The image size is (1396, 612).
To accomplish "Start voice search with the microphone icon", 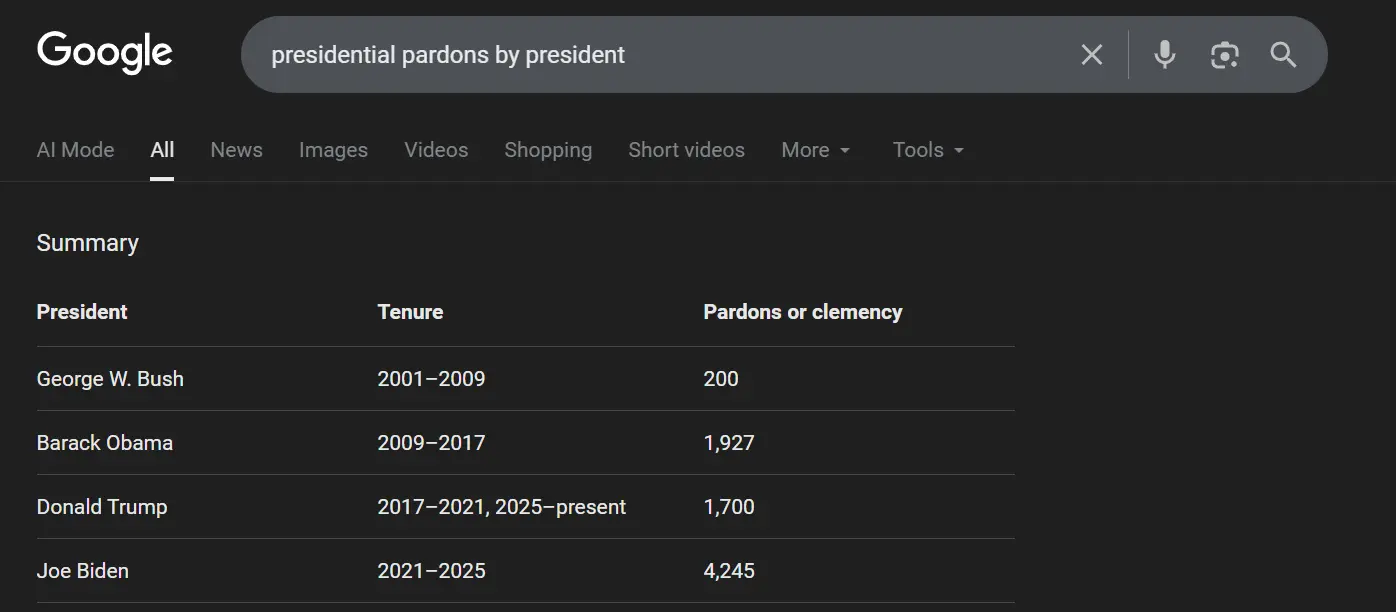I will point(1164,55).
